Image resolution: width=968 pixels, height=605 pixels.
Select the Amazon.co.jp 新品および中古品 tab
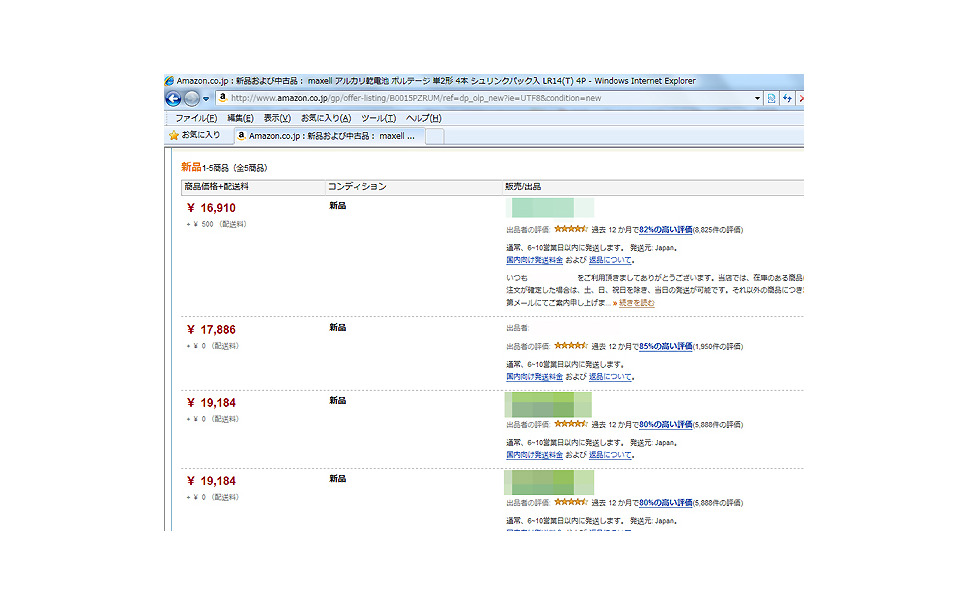(329, 136)
